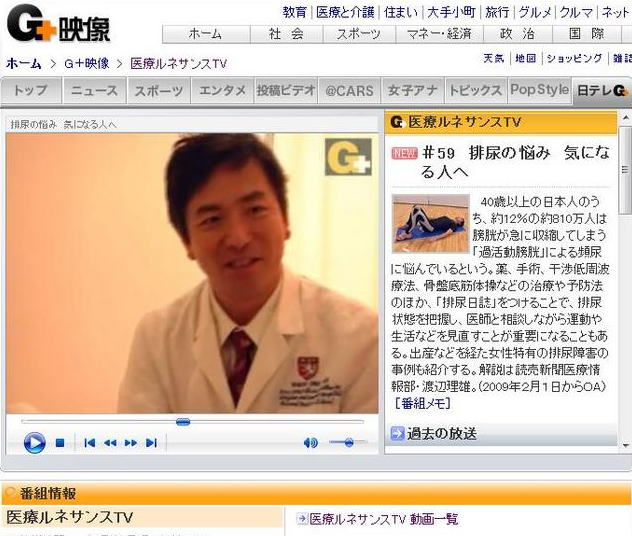The width and height of the screenshot is (632, 536).
Task: Open 国際 navigation item
Action: point(586,34)
